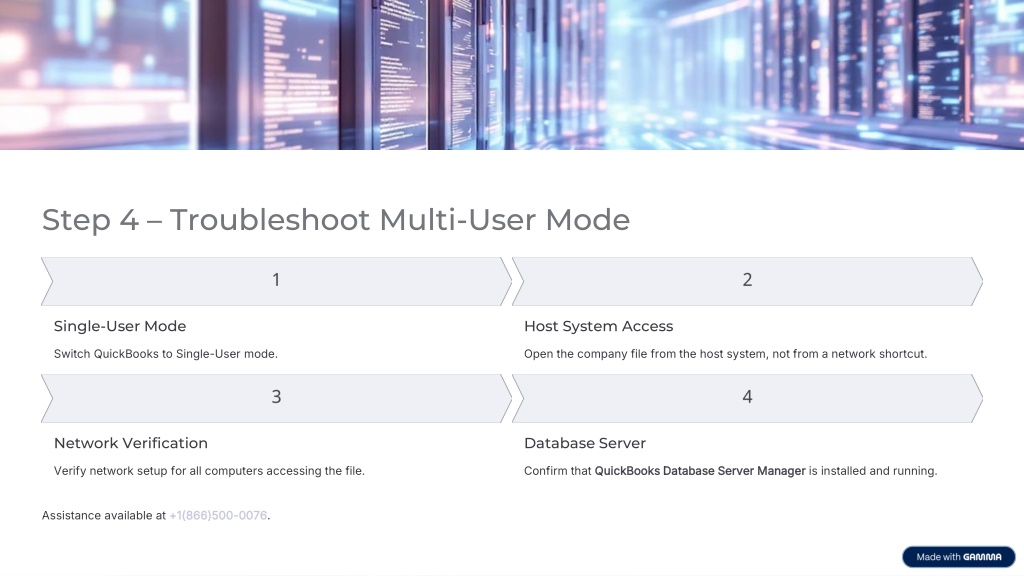Click the 'Network Verification' heading
Viewport: 1024px width, 576px height.
(131, 443)
